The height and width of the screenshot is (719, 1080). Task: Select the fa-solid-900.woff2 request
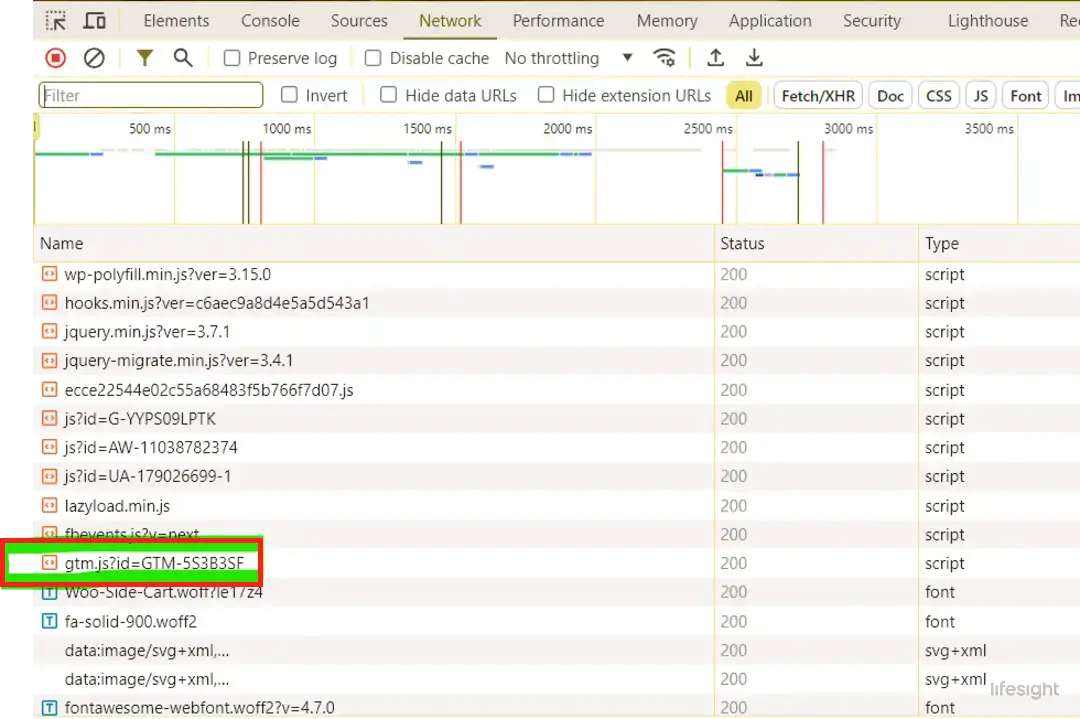(x=130, y=621)
